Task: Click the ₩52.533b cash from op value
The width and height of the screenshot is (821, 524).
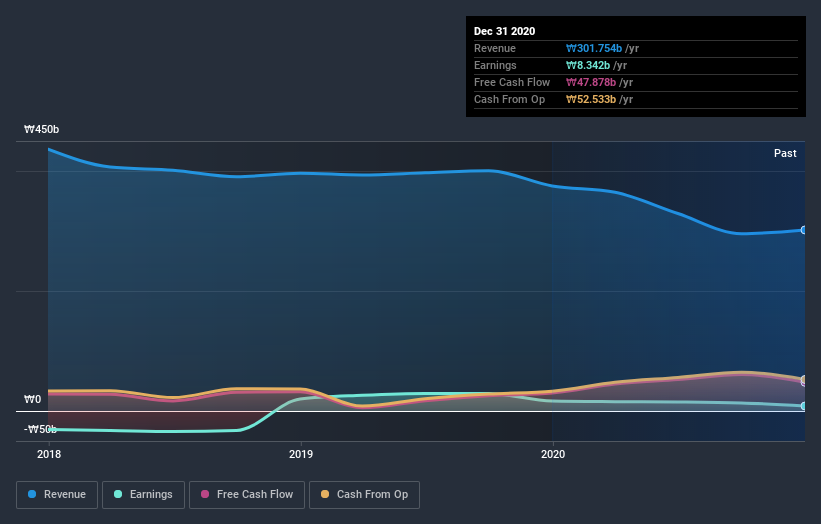Action: [x=591, y=99]
